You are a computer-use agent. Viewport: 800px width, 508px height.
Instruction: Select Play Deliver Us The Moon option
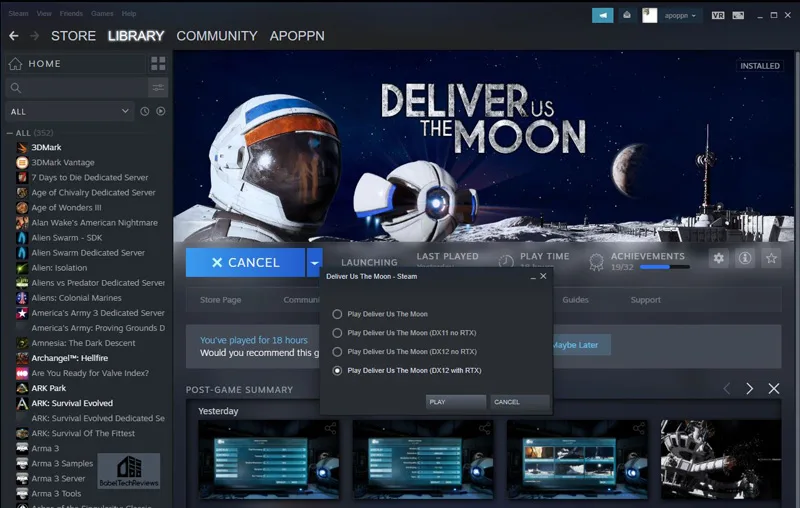[x=337, y=314]
